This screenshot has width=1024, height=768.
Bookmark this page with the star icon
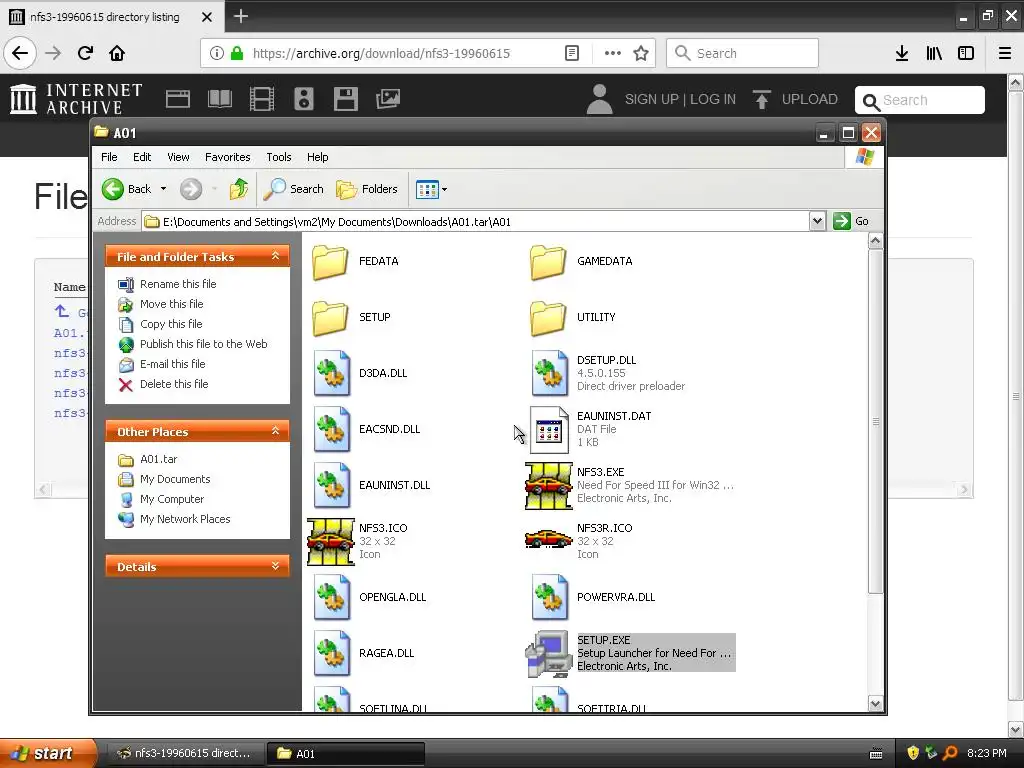641,53
